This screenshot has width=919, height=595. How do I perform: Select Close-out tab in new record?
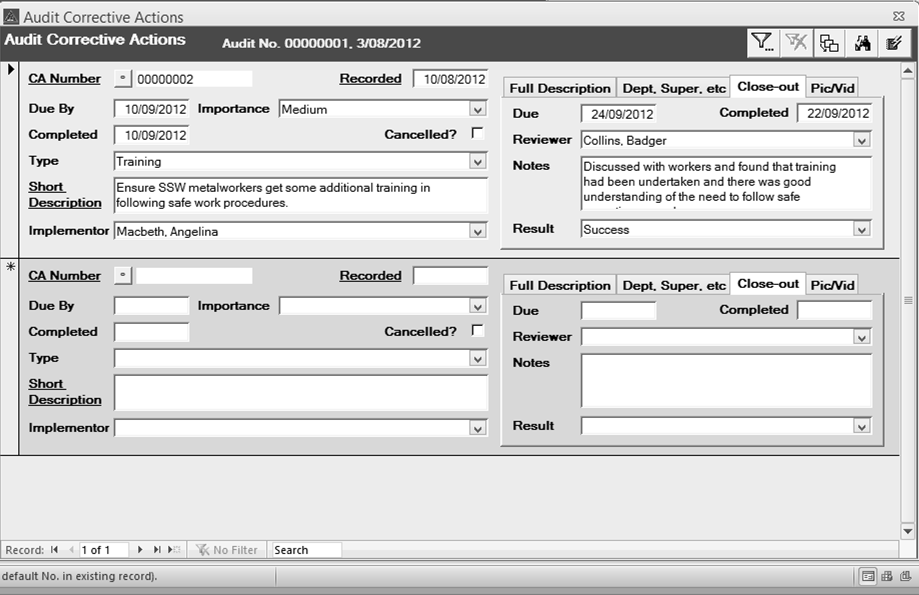[x=768, y=284]
